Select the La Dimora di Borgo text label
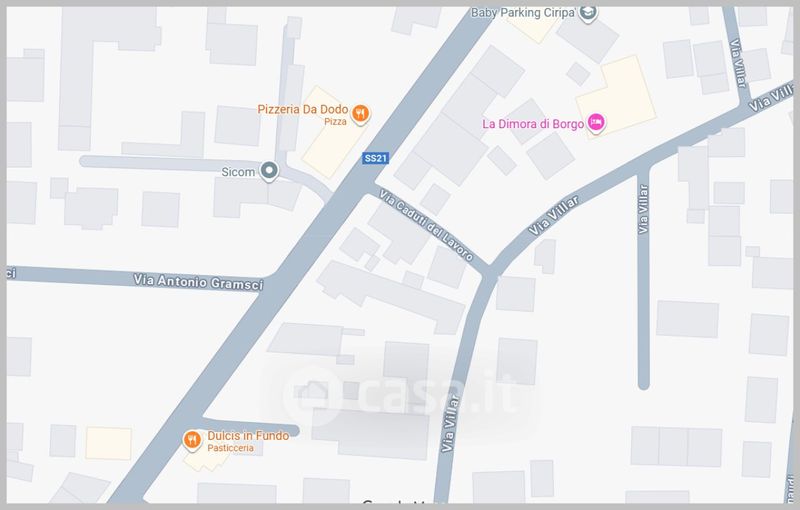Screen dimensions: 800x510 [533, 124]
